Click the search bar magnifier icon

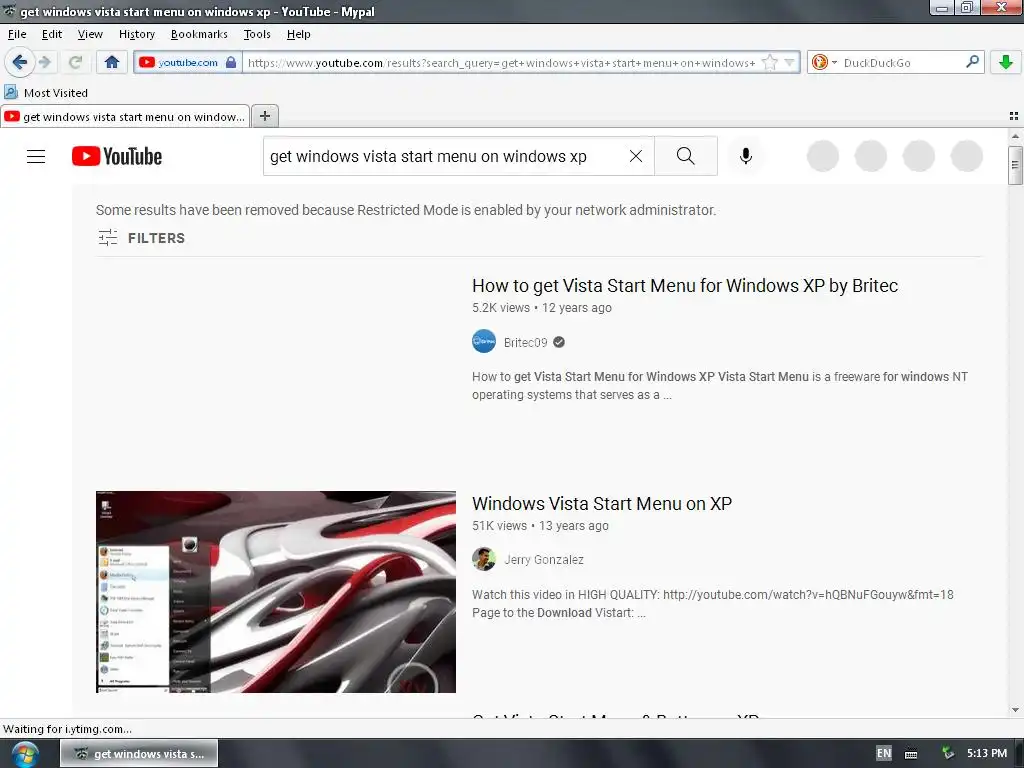click(x=972, y=62)
